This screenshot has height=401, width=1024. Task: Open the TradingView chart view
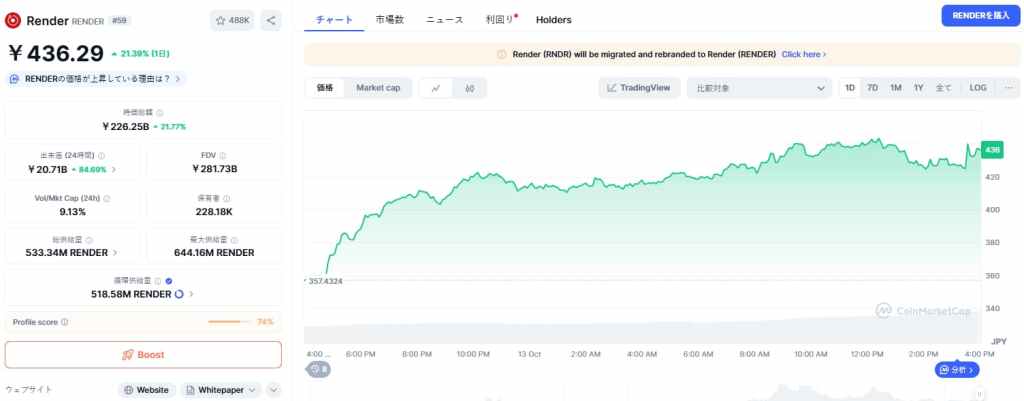638,88
